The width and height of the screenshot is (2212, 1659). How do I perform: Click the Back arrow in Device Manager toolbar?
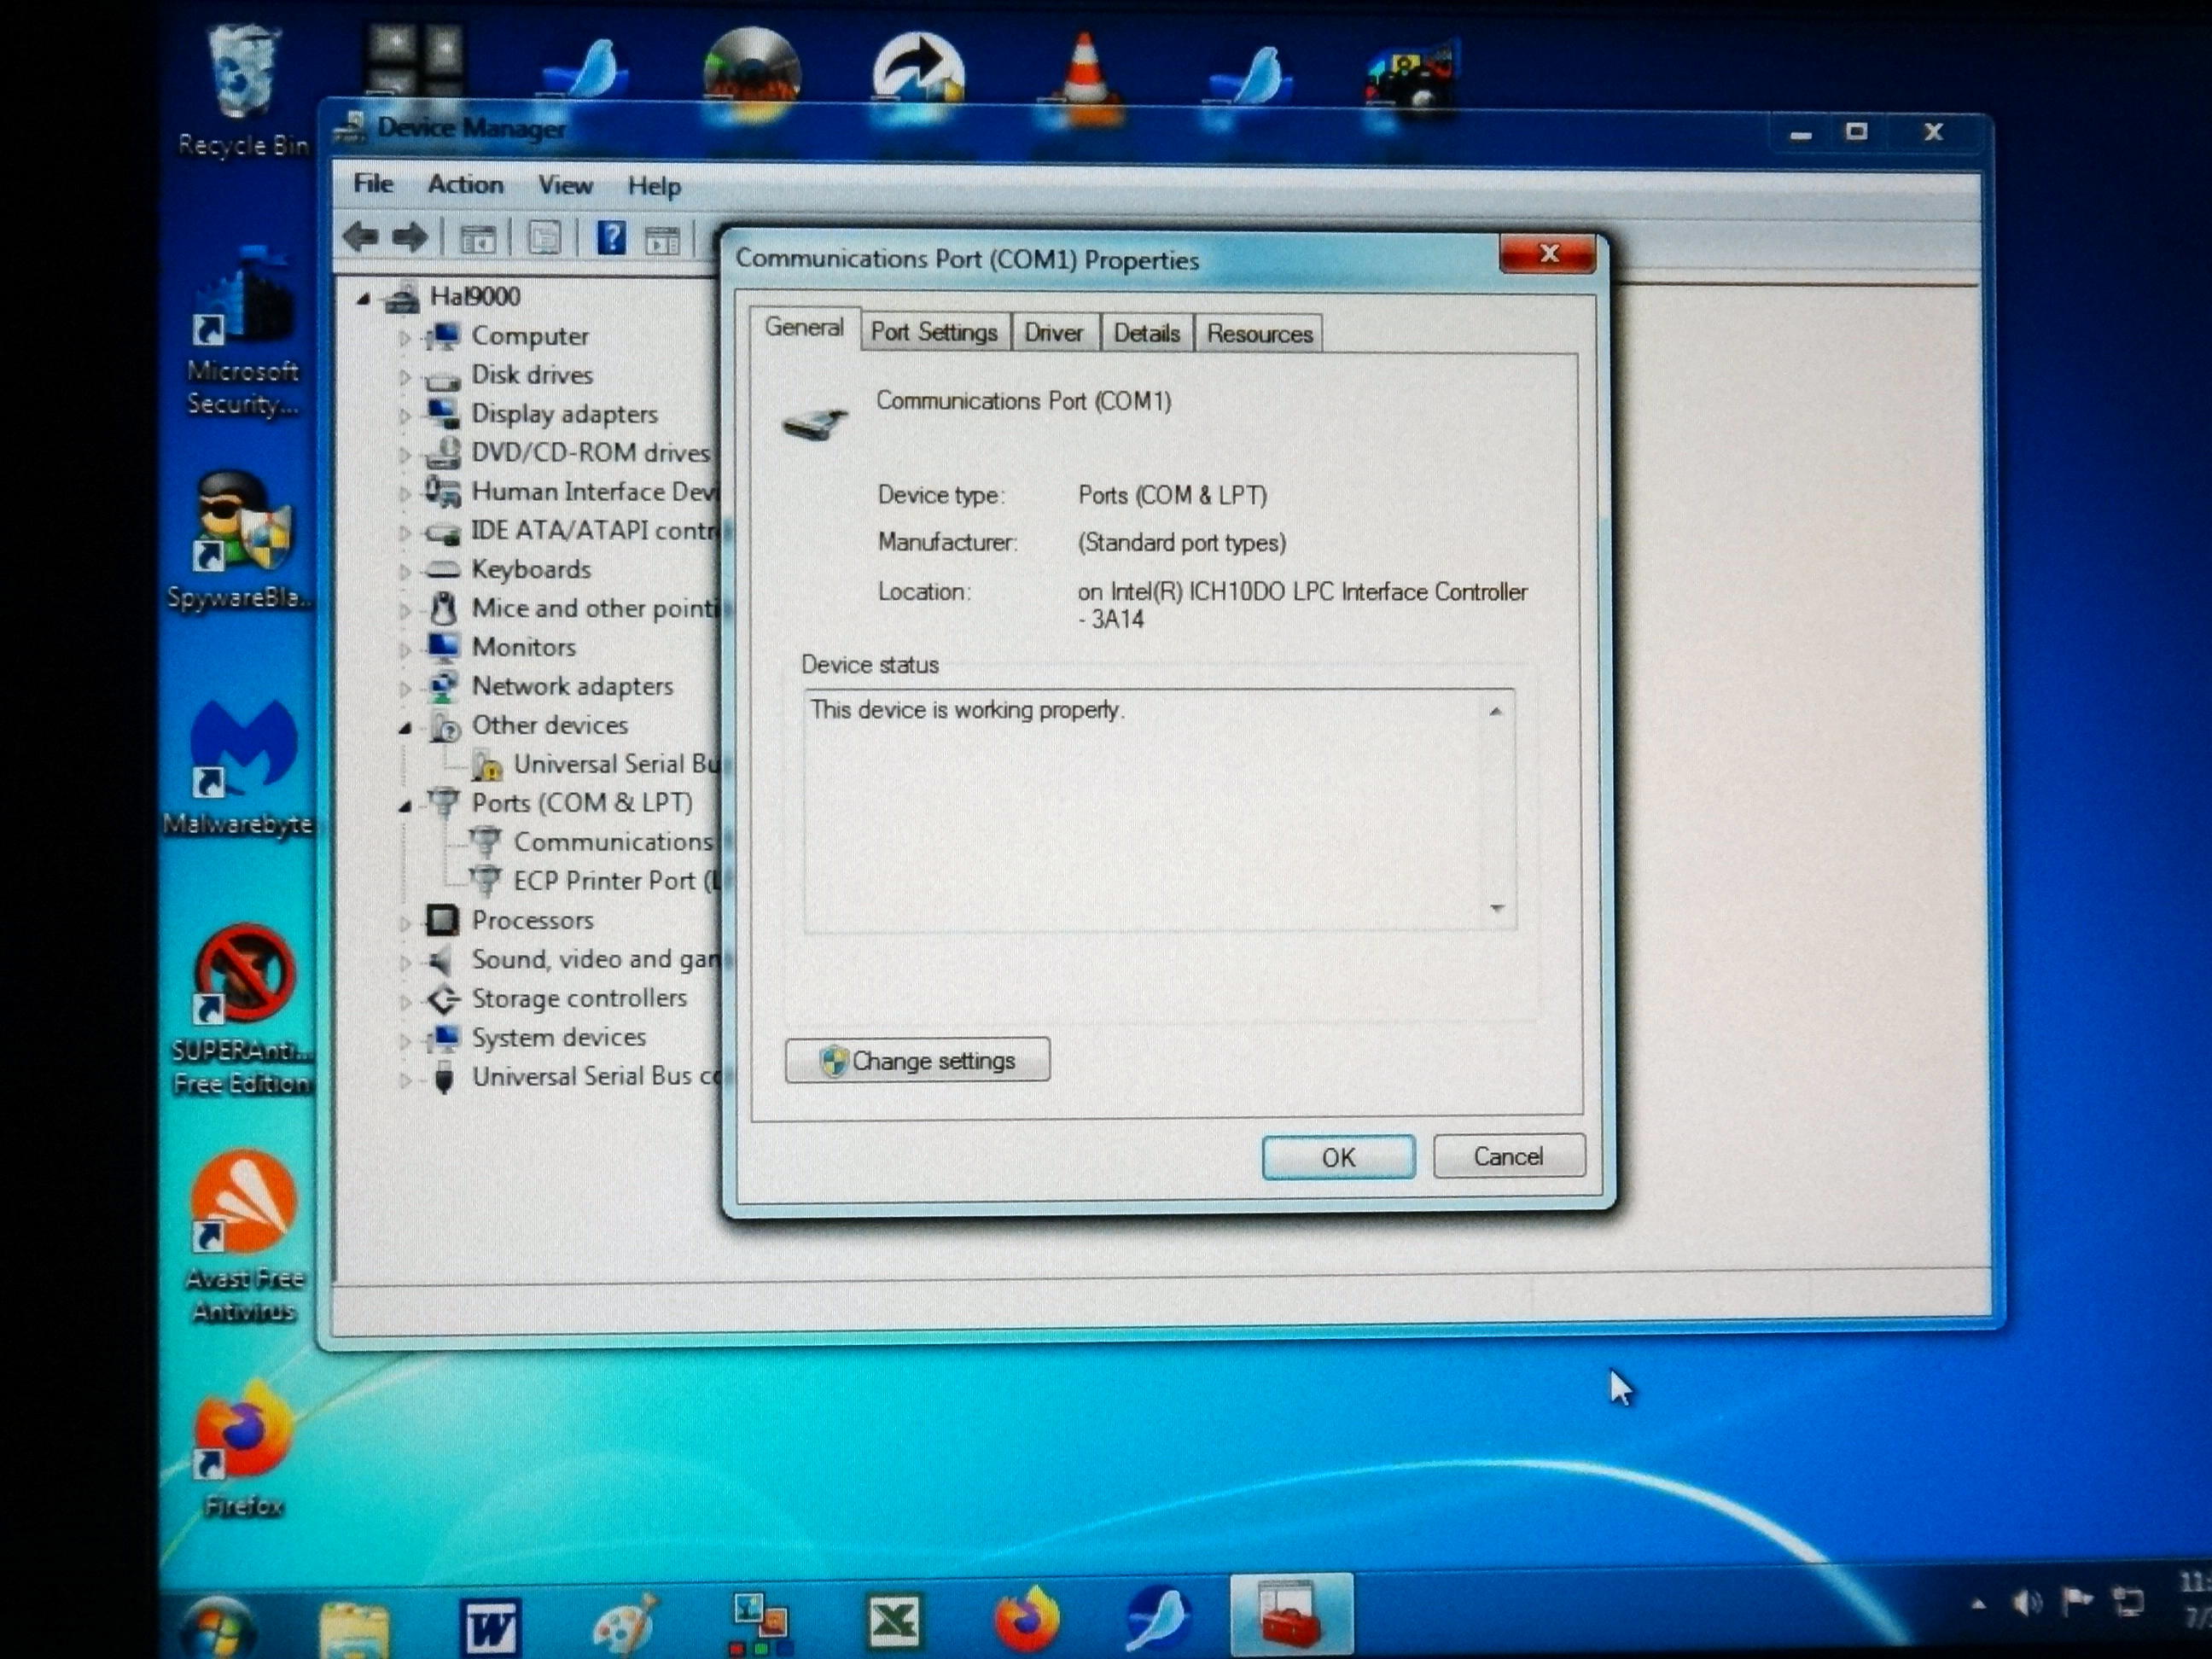point(360,237)
